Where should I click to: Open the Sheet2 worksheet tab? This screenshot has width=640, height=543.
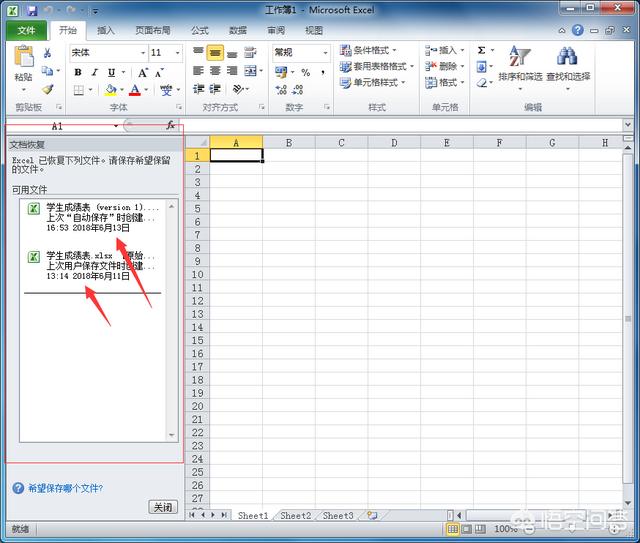coord(295,516)
